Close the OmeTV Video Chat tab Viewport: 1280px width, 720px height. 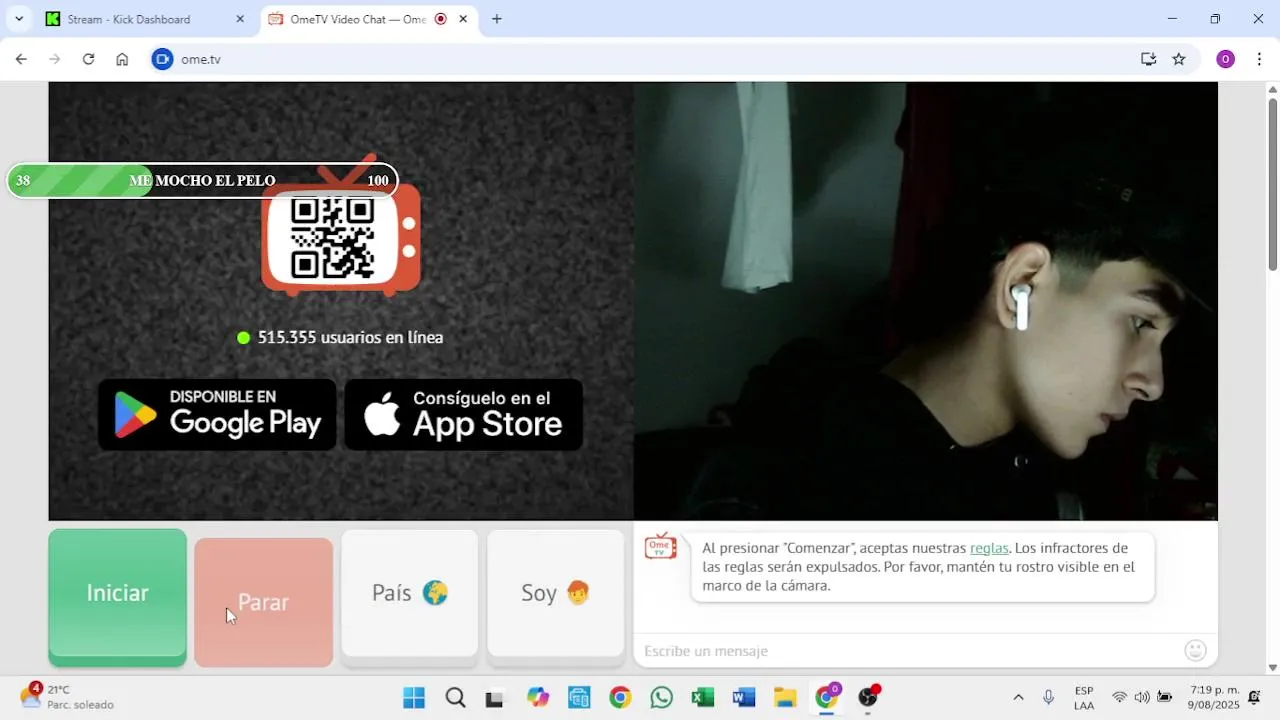(x=463, y=19)
